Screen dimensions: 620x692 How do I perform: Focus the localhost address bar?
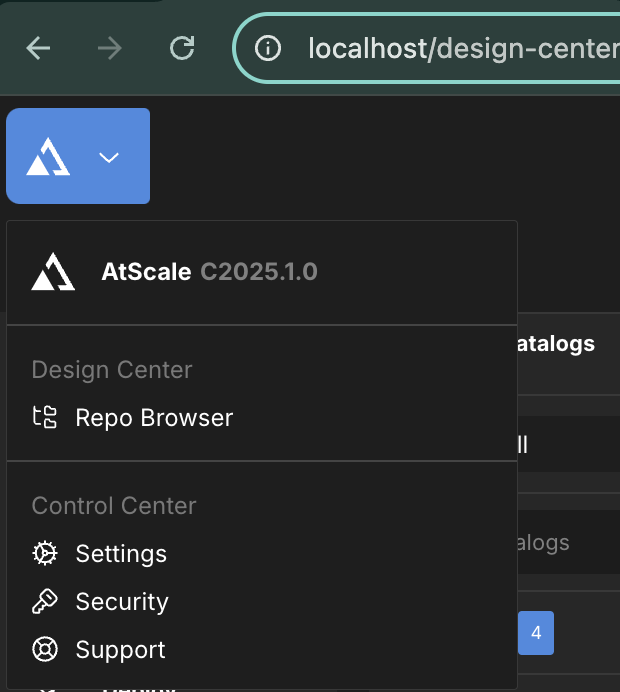click(x=460, y=48)
